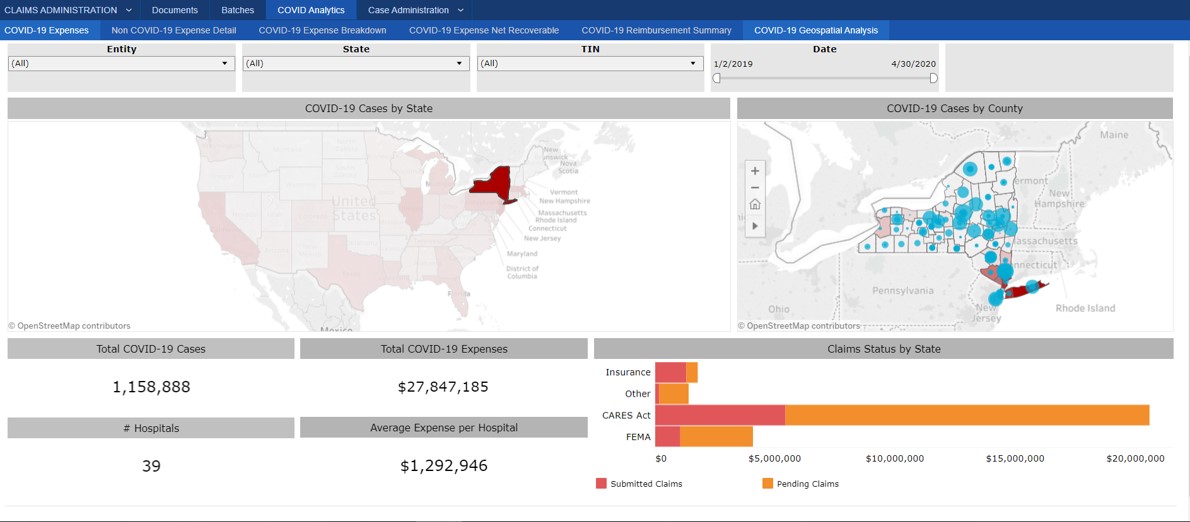The height and width of the screenshot is (522, 1190).
Task: Zoom in on the county map
Action: 754,170
